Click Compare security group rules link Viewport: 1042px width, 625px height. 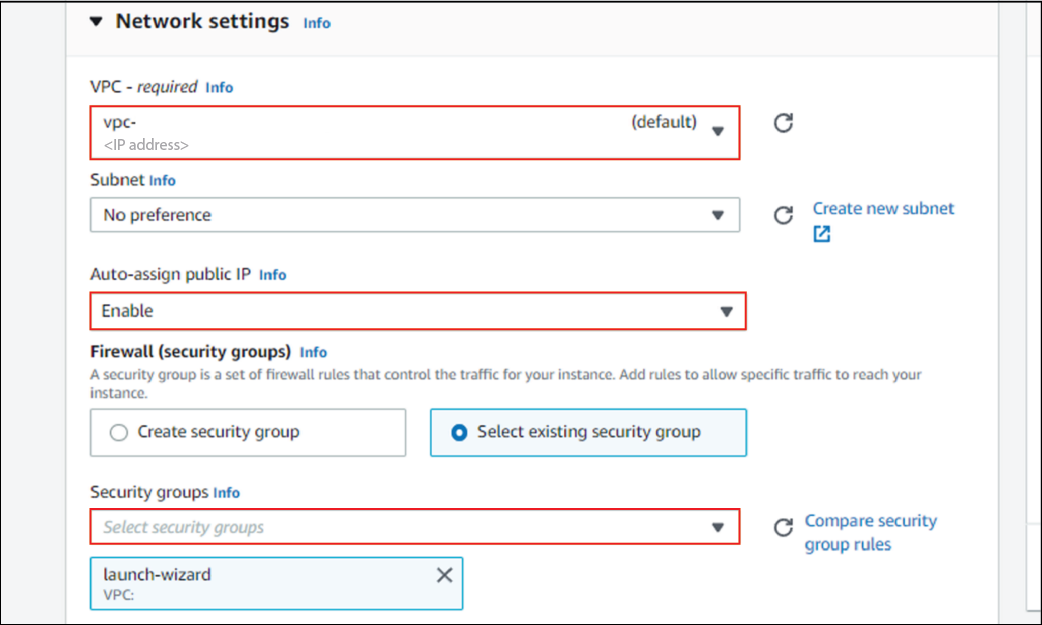tap(871, 533)
